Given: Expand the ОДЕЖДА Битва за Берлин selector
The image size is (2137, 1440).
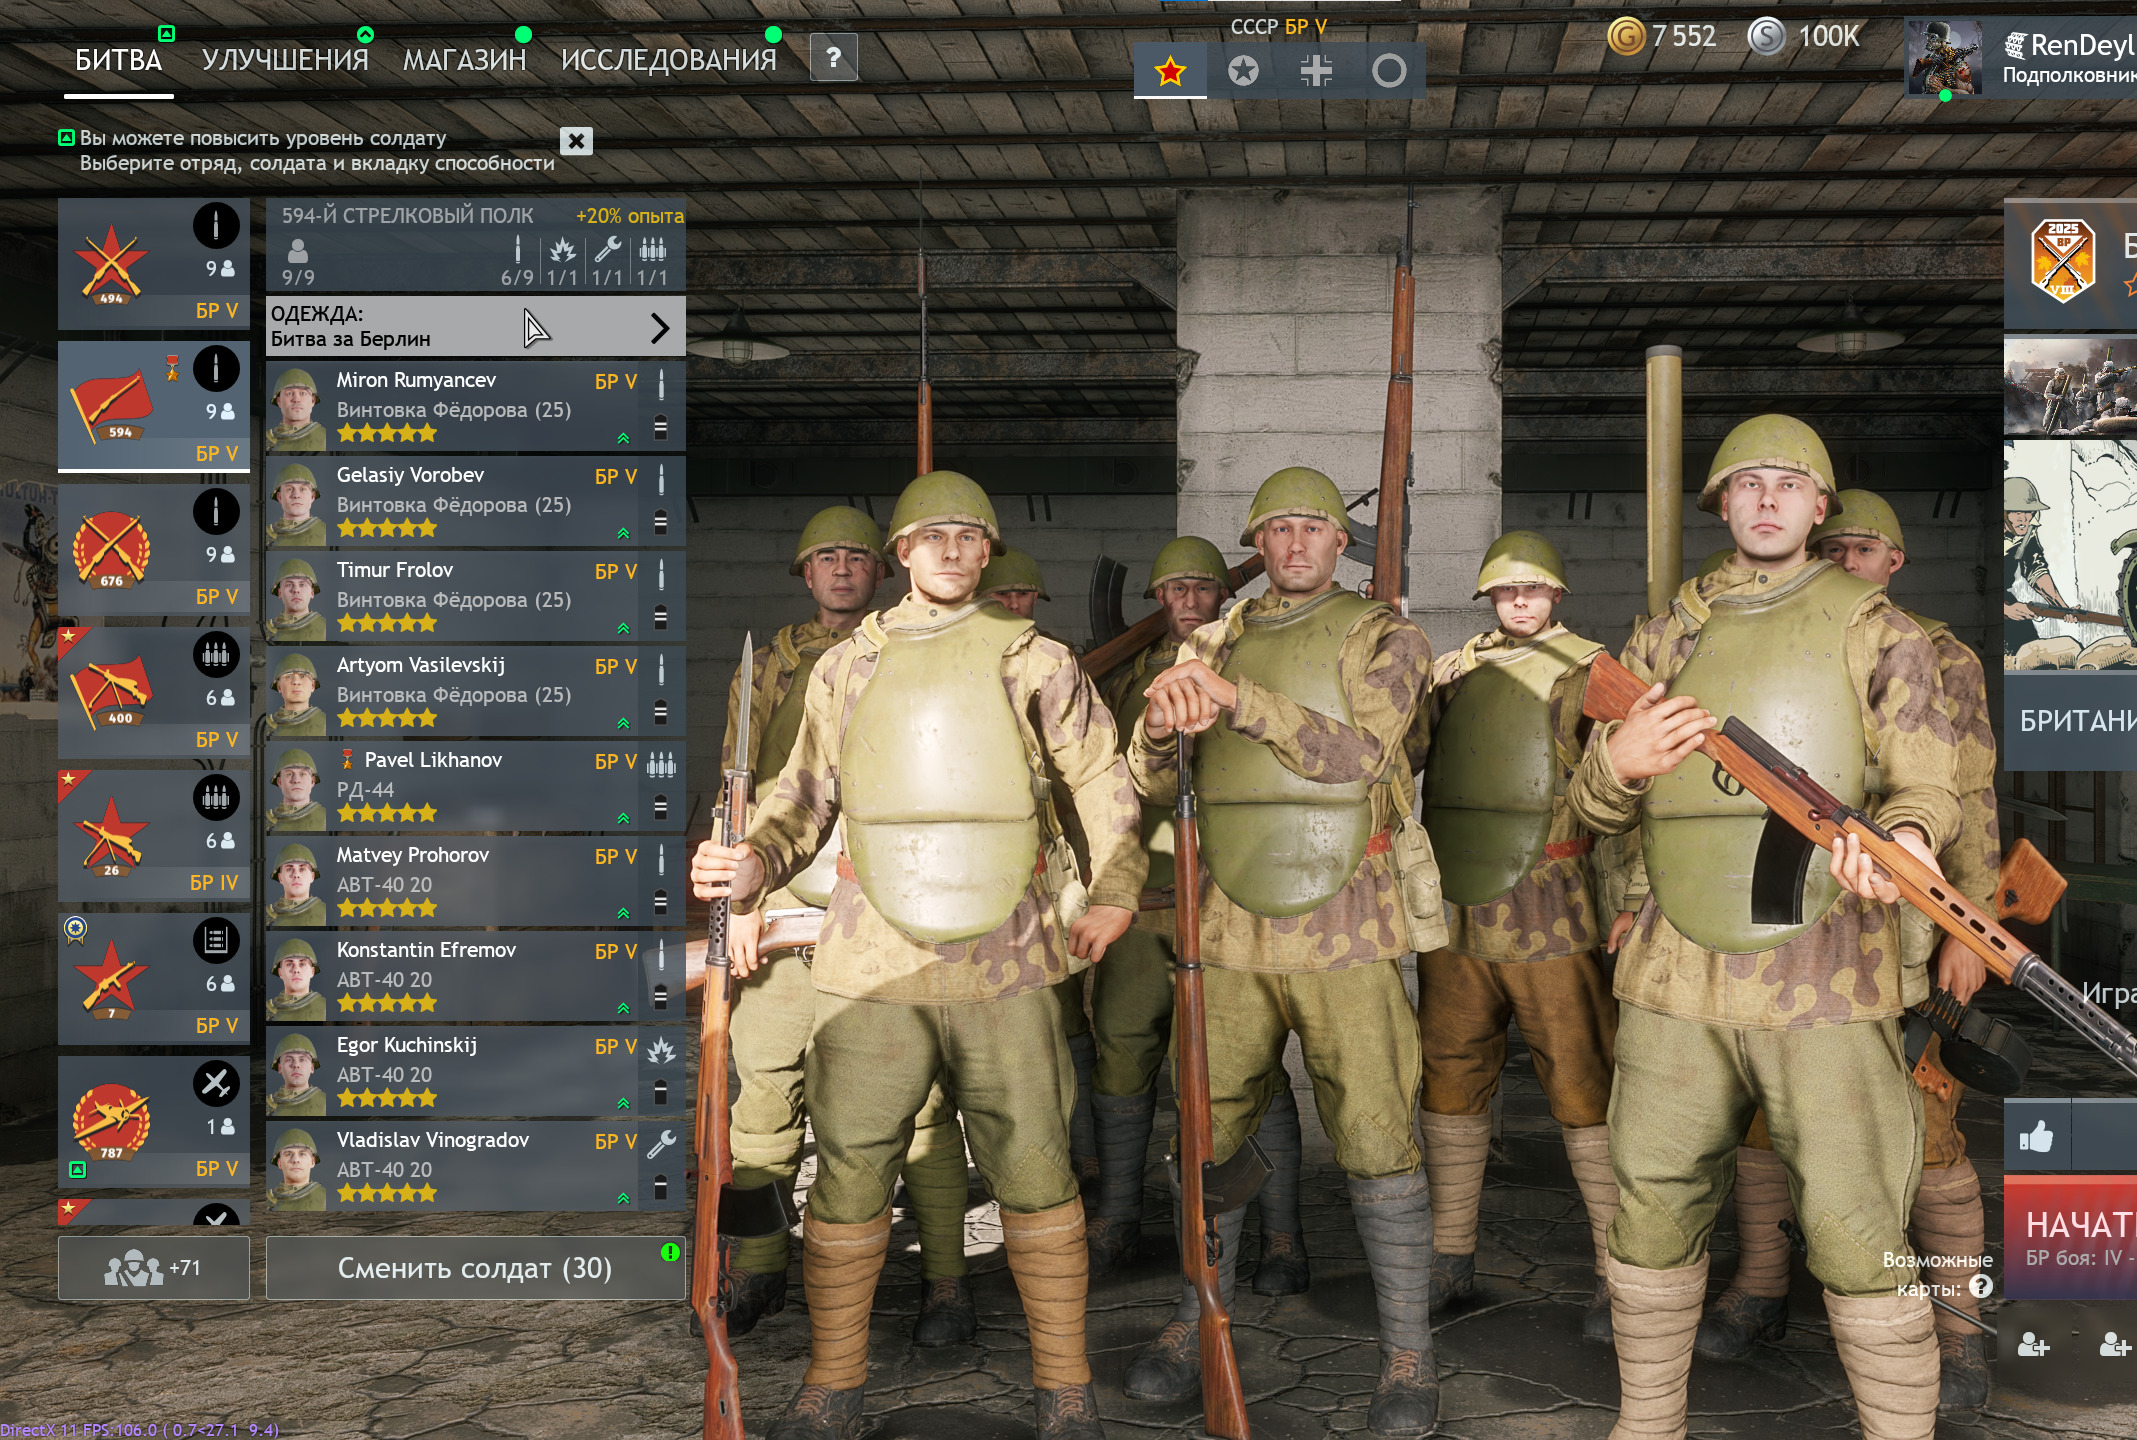Looking at the screenshot, I should click(x=475, y=327).
